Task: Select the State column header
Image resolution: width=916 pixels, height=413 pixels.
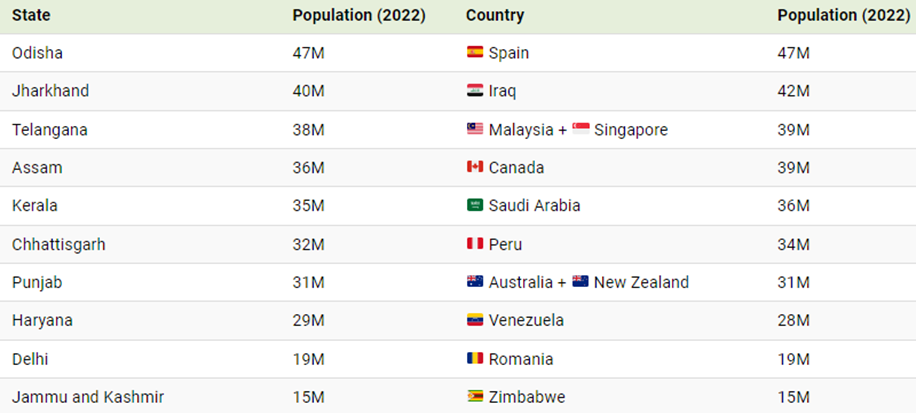Action: 31,15
